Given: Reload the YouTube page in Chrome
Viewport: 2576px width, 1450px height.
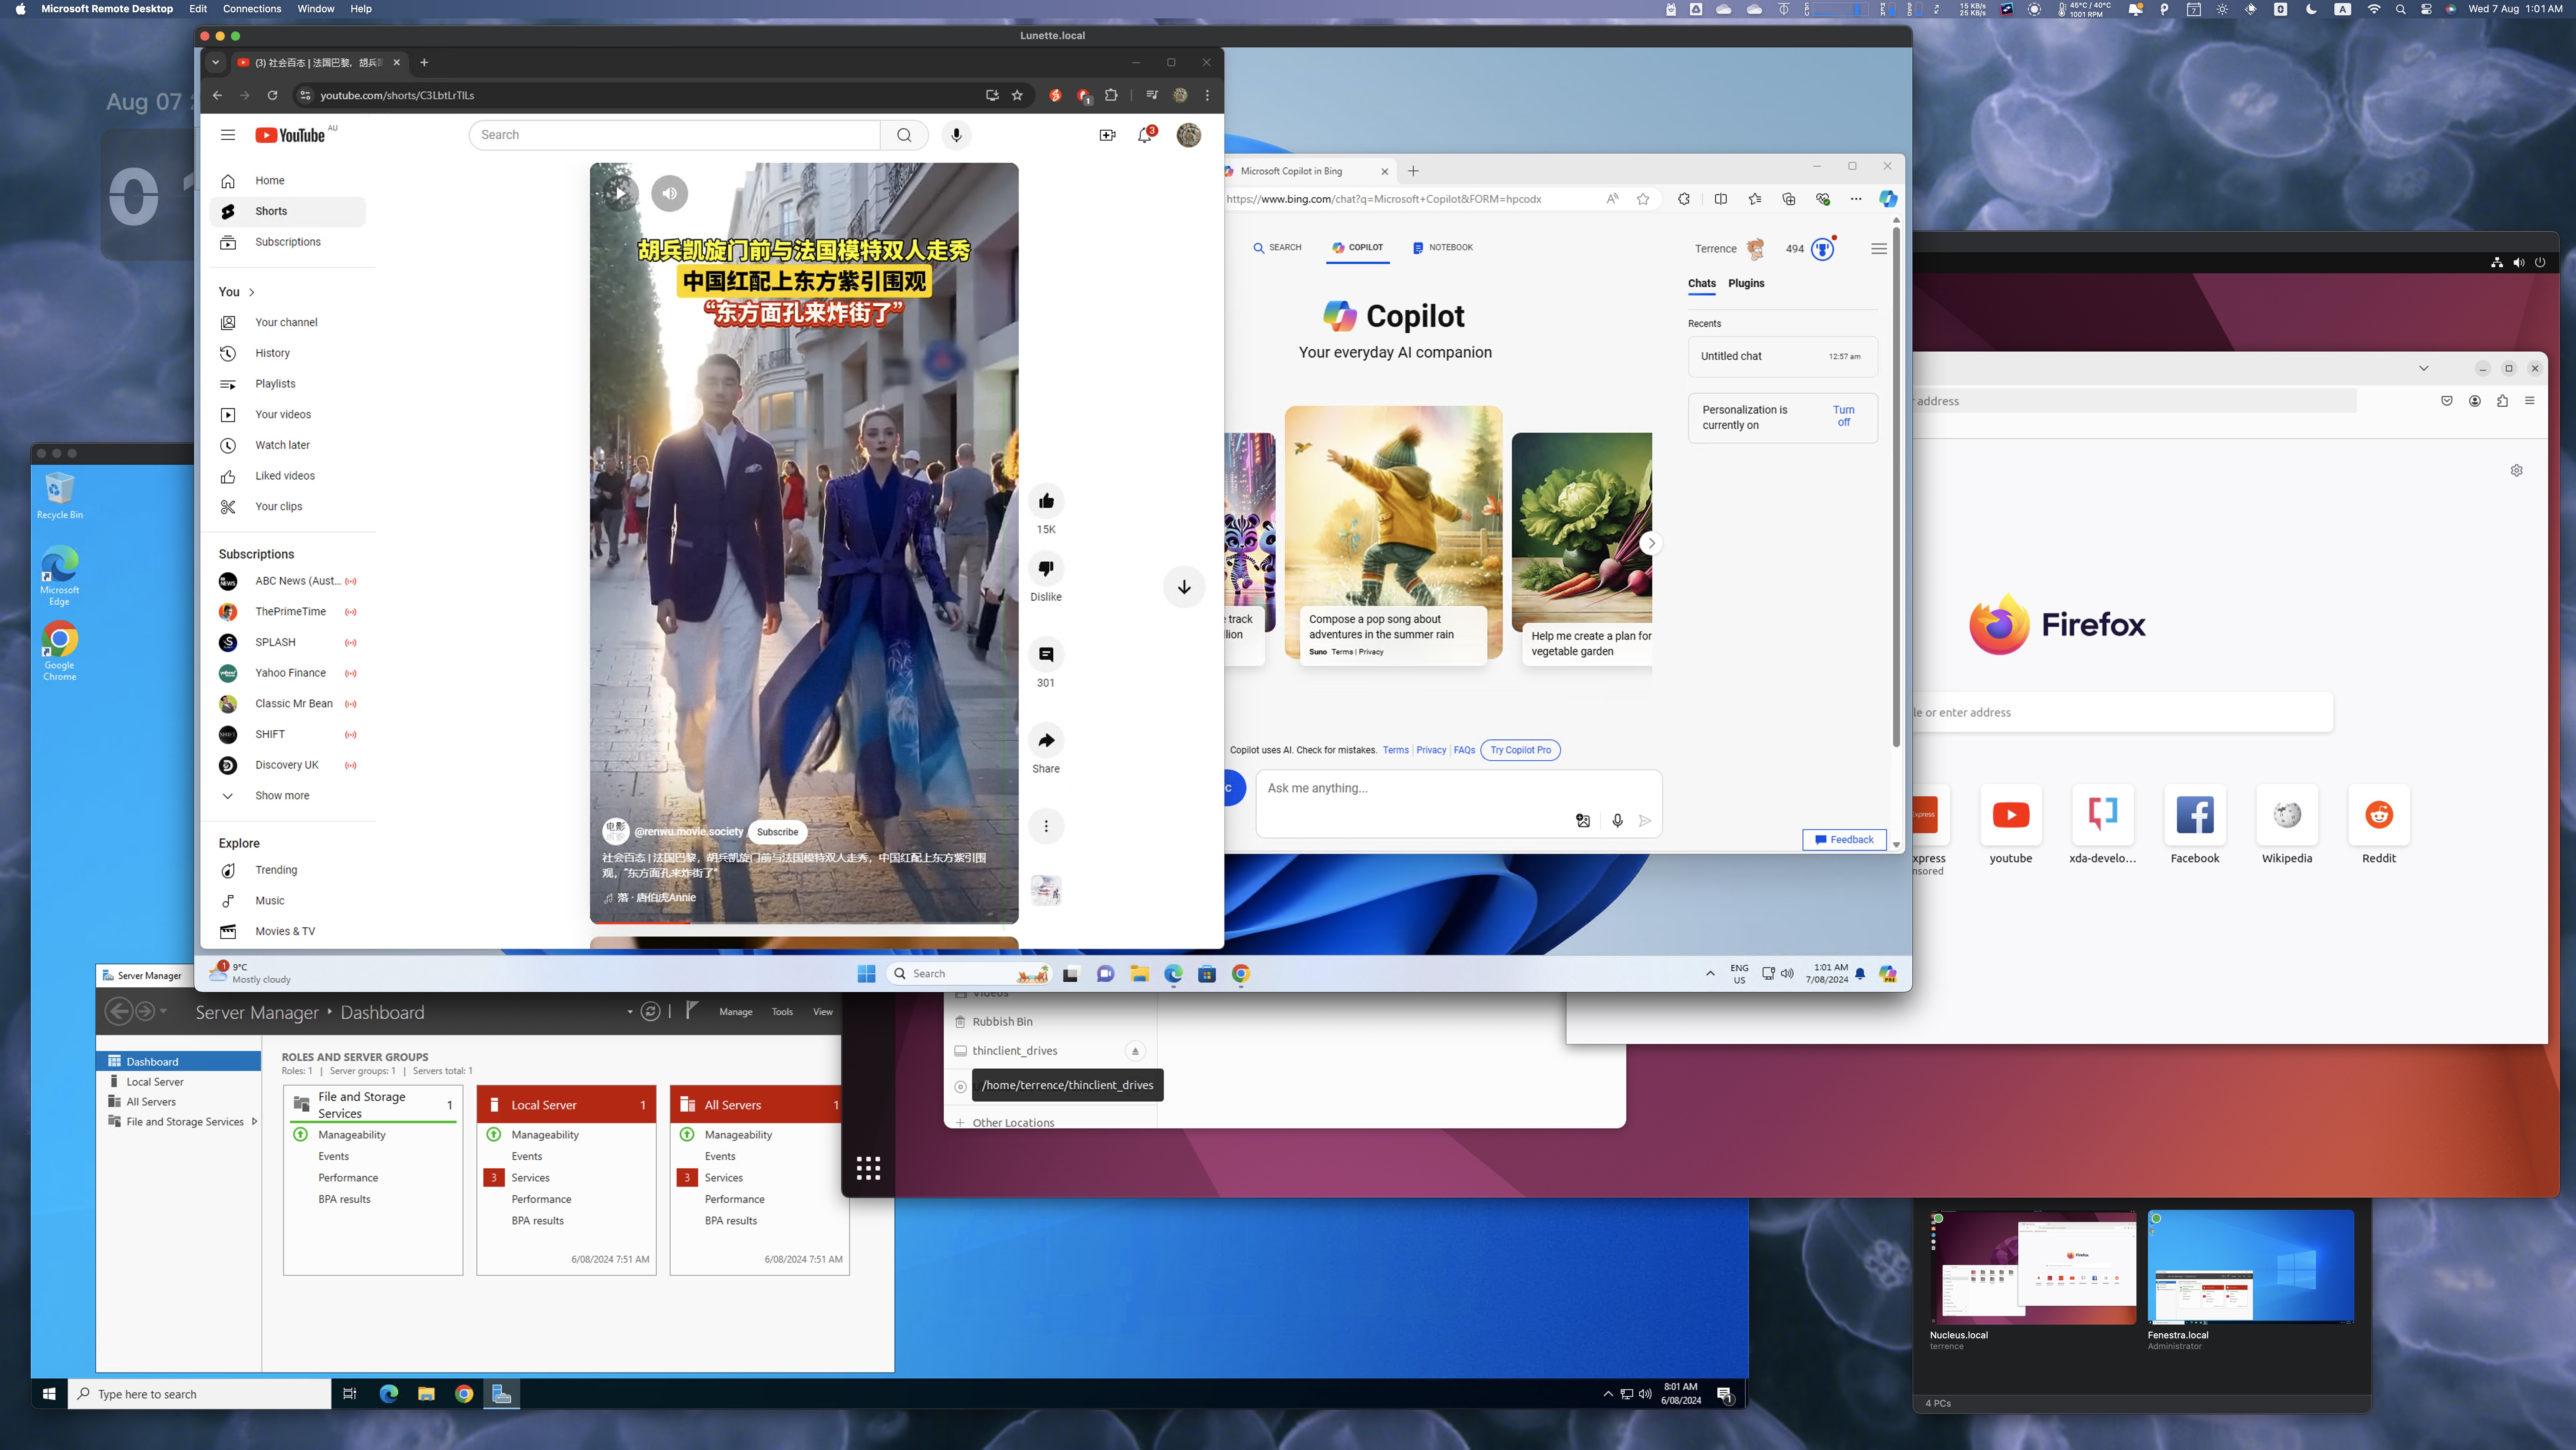Looking at the screenshot, I should tap(272, 95).
